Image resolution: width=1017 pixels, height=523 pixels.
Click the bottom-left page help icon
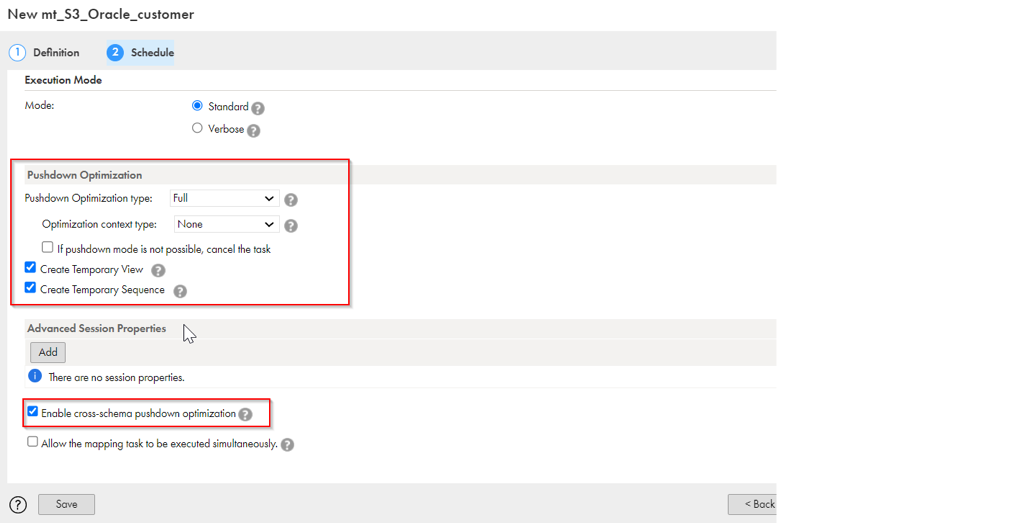click(x=18, y=504)
